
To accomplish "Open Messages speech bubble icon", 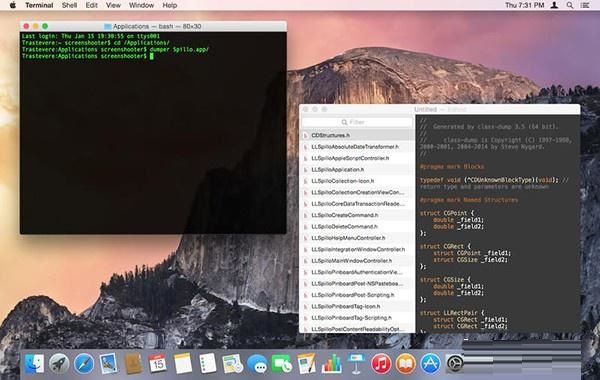I will coord(257,363).
